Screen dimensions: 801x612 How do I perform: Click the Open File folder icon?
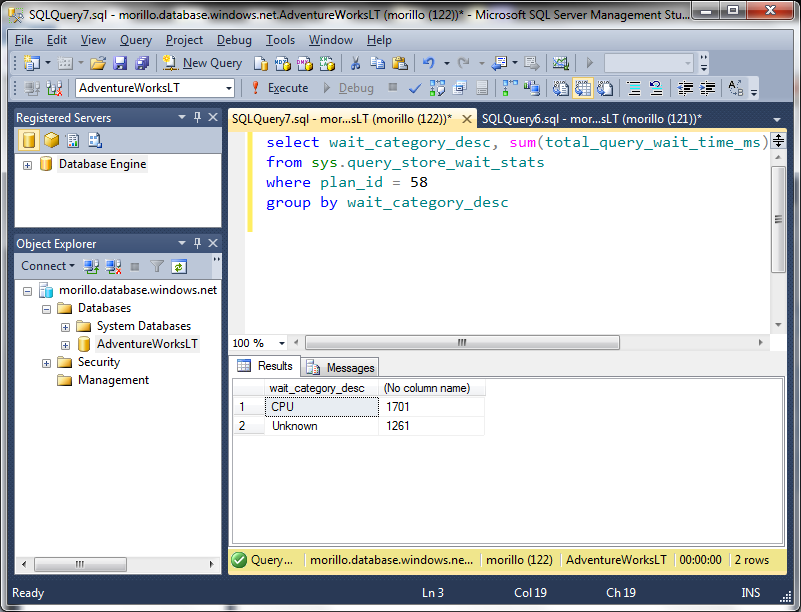pyautogui.click(x=98, y=63)
